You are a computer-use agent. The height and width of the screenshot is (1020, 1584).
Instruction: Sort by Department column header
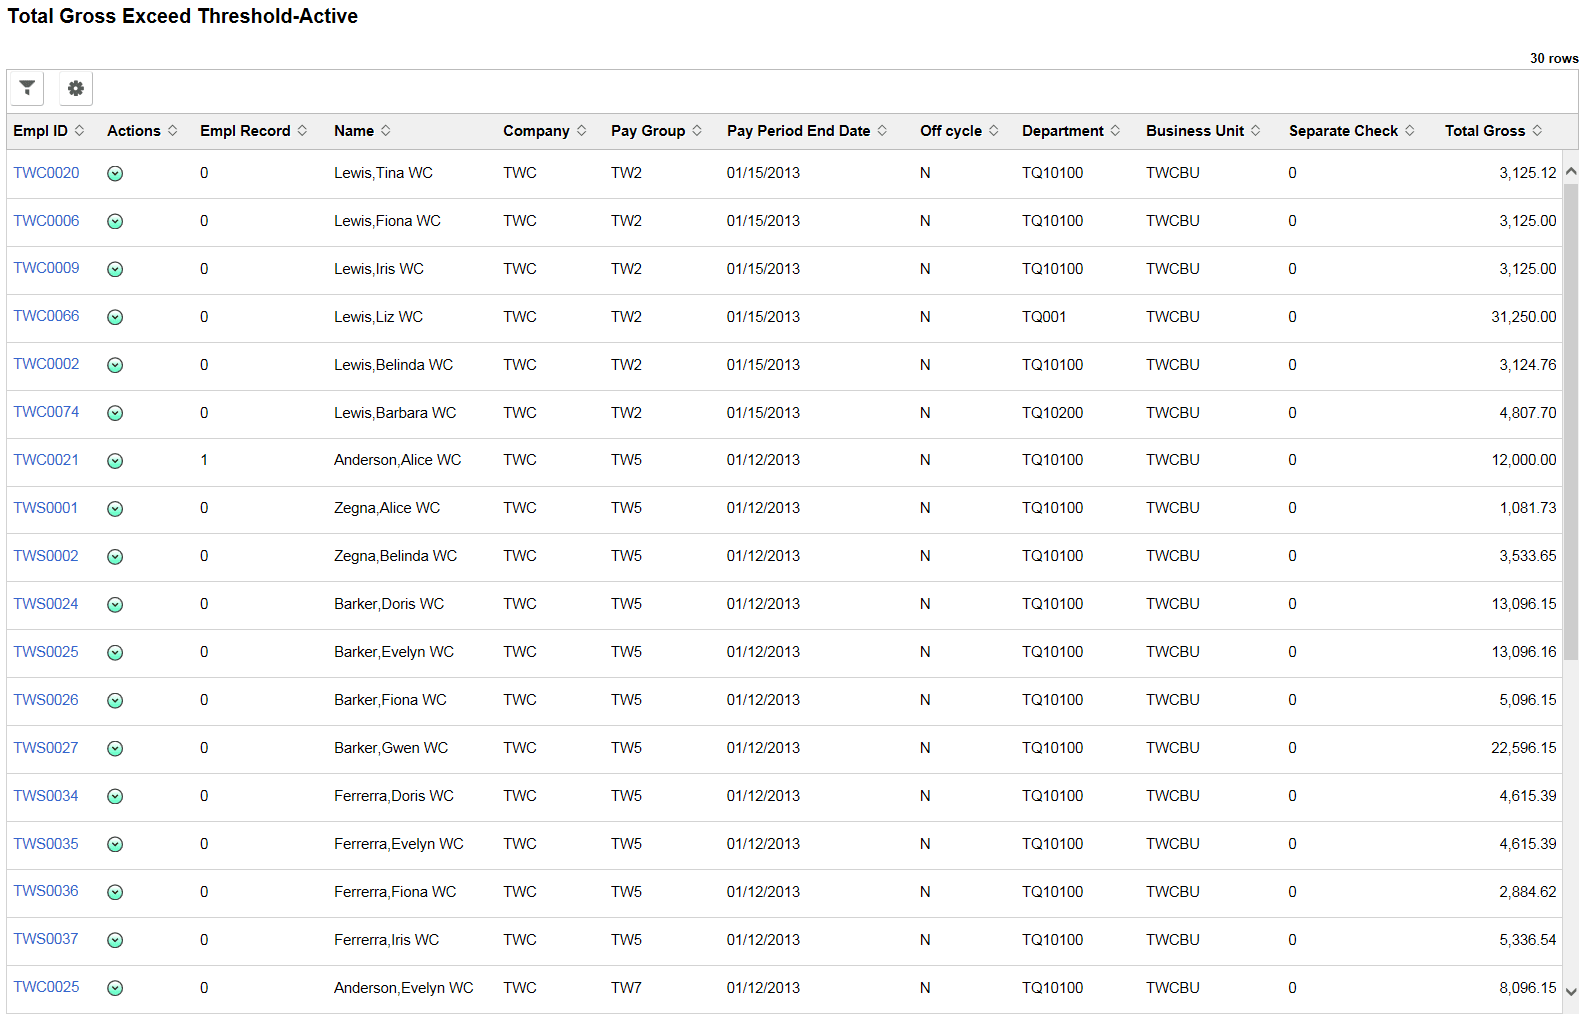click(1070, 131)
